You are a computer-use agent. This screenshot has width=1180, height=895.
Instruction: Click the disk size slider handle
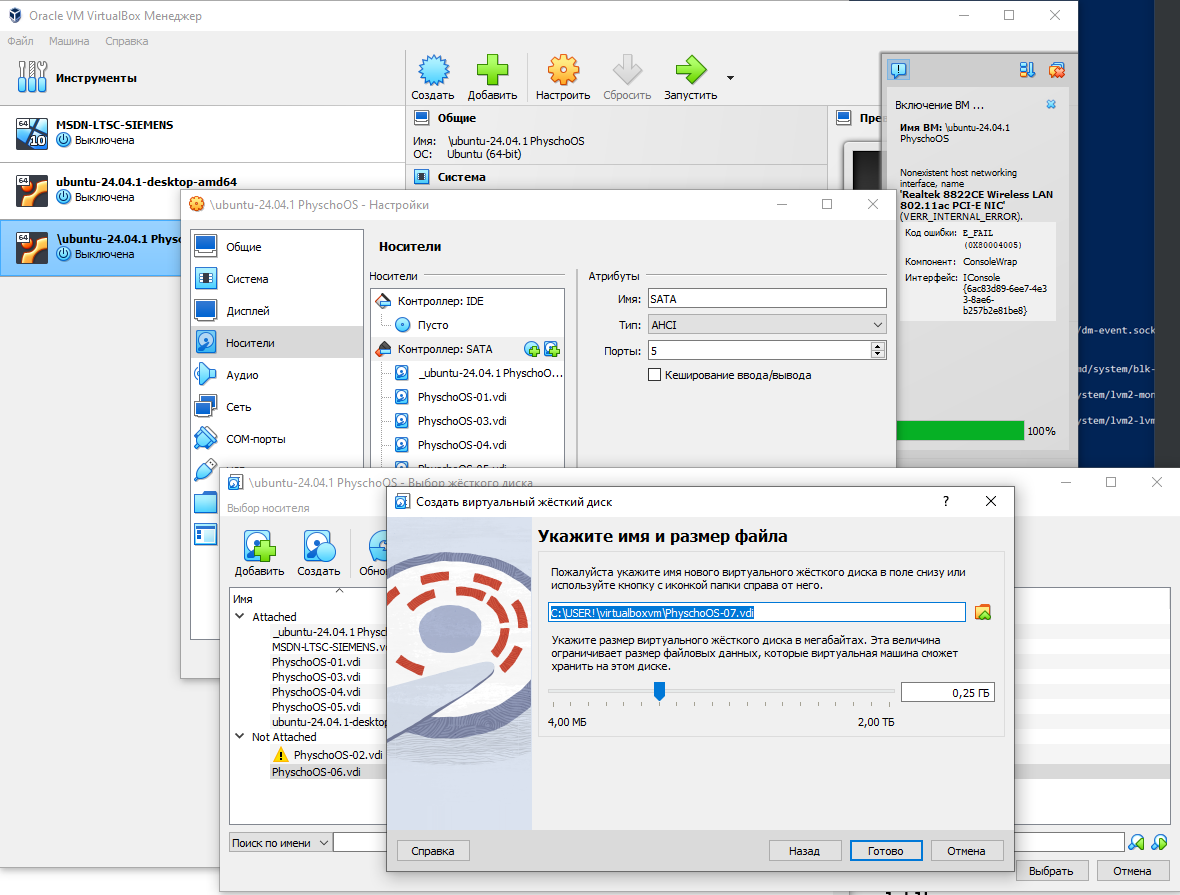[659, 691]
